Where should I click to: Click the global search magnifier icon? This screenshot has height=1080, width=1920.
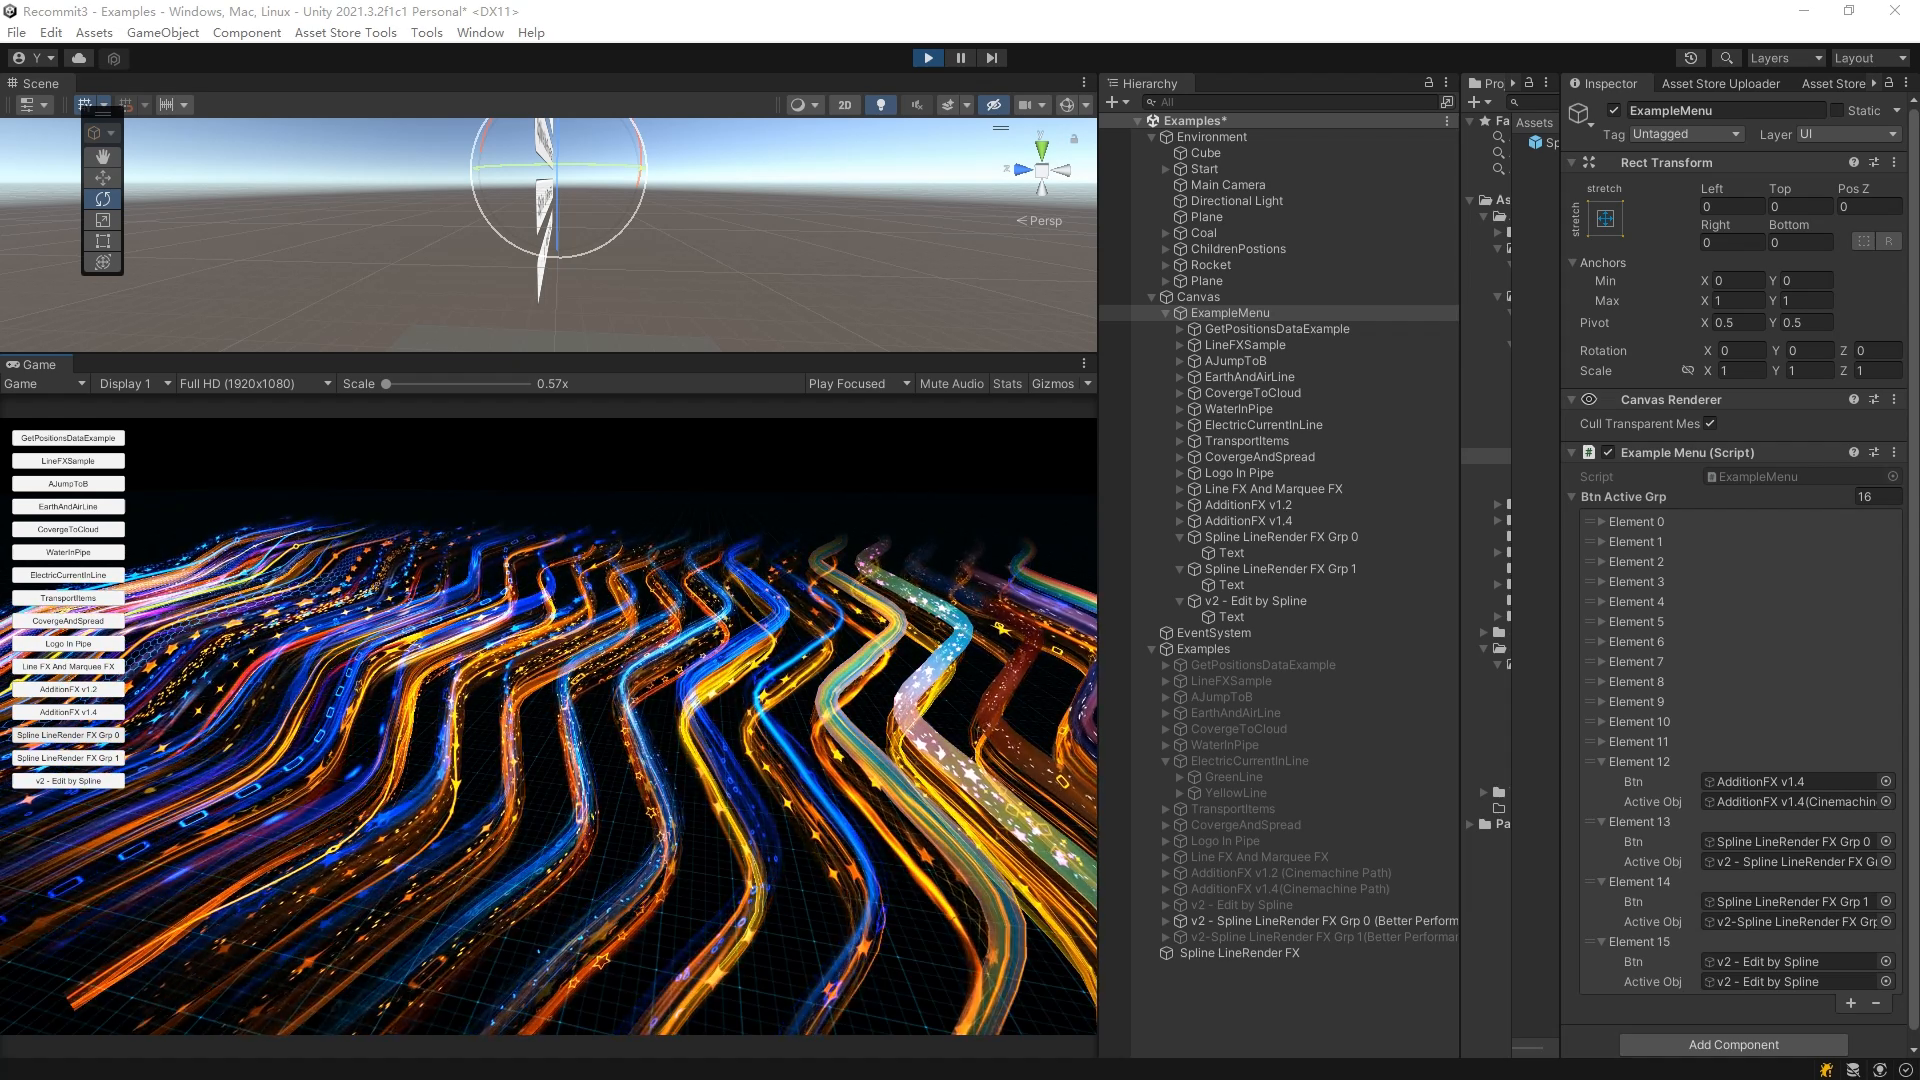1726,58
